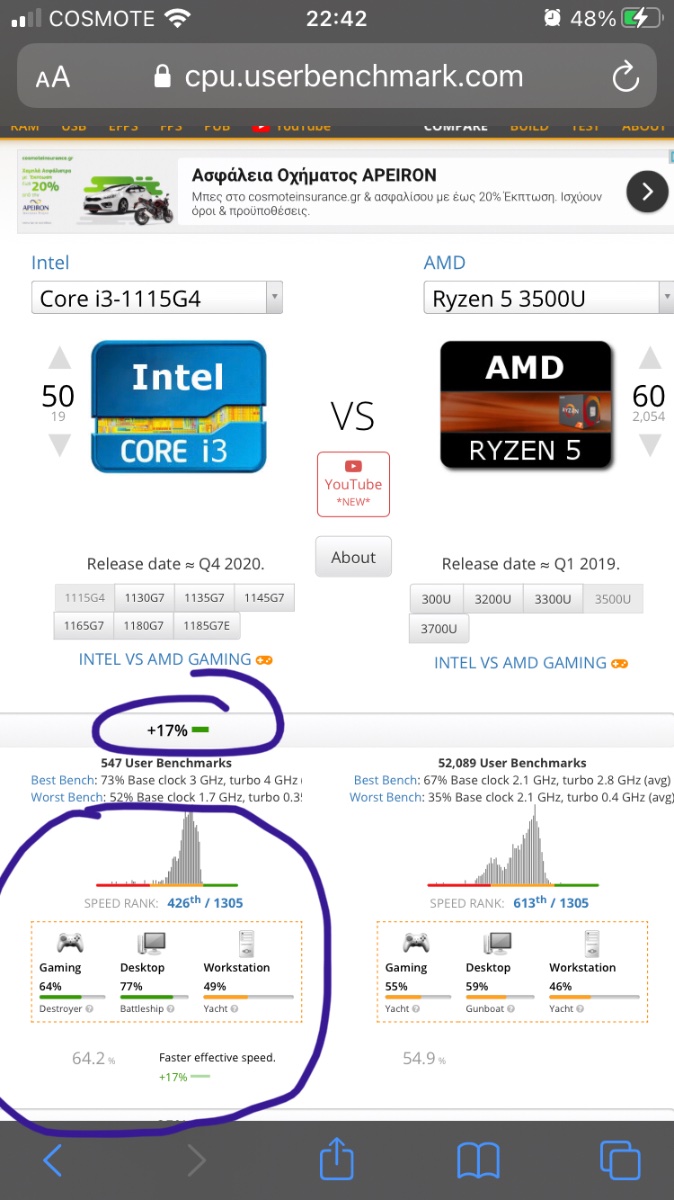Downvote the Intel Core i3 processor
674x1200 pixels.
(x=60, y=445)
